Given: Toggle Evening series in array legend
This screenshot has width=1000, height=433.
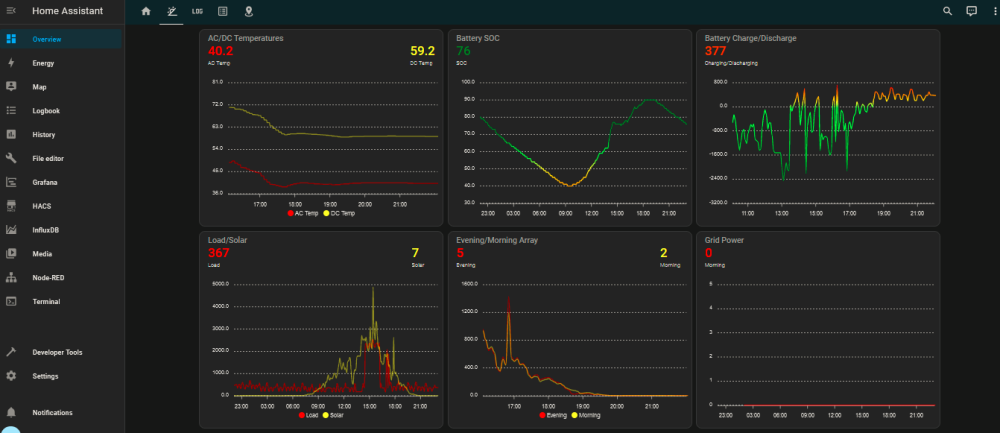Looking at the screenshot, I should (552, 415).
